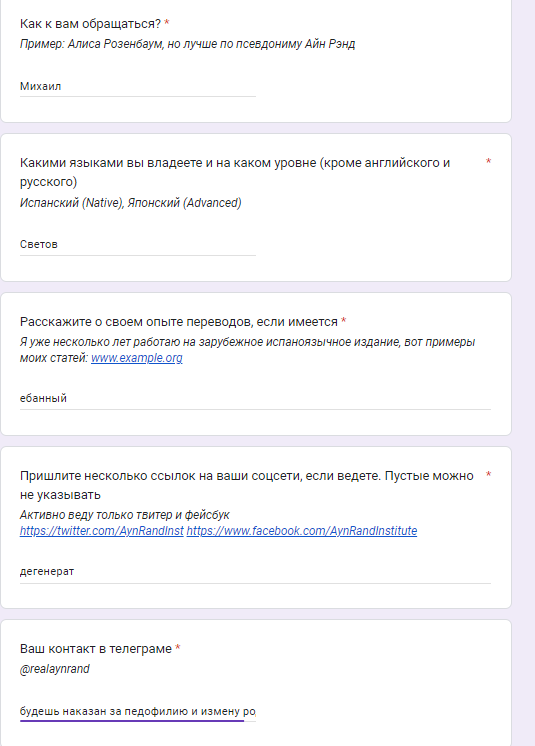Open the www.example.org link

[136, 358]
